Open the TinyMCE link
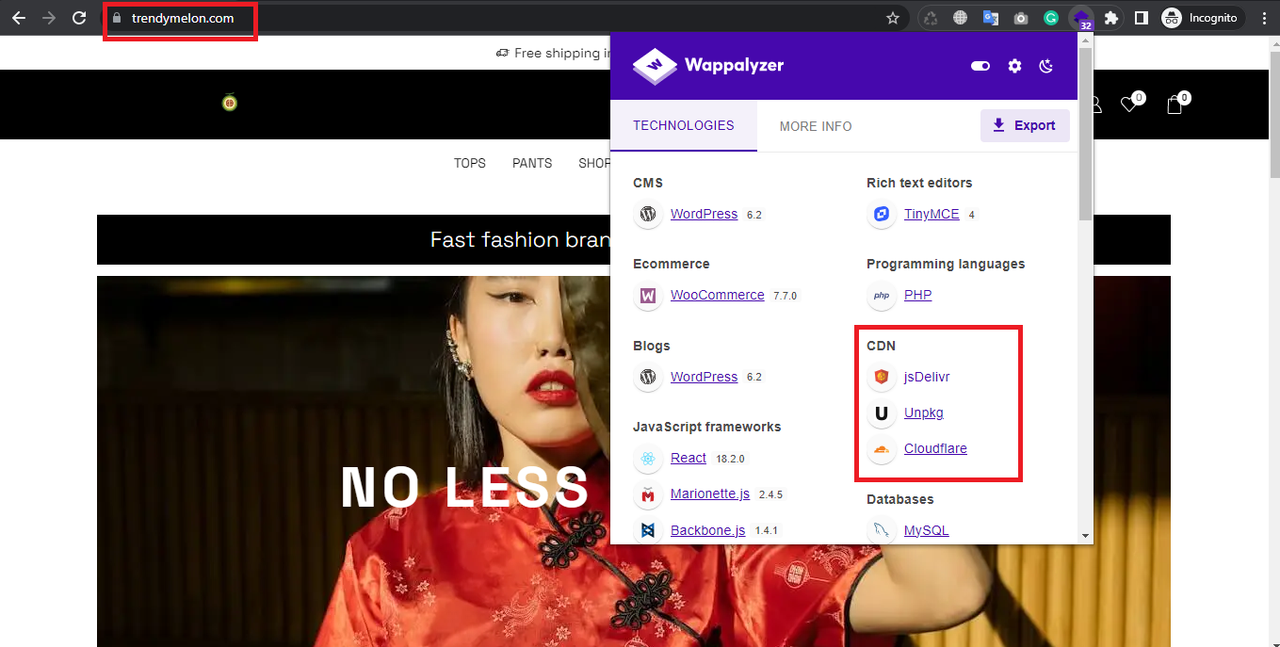This screenshot has width=1280, height=647. [x=932, y=214]
